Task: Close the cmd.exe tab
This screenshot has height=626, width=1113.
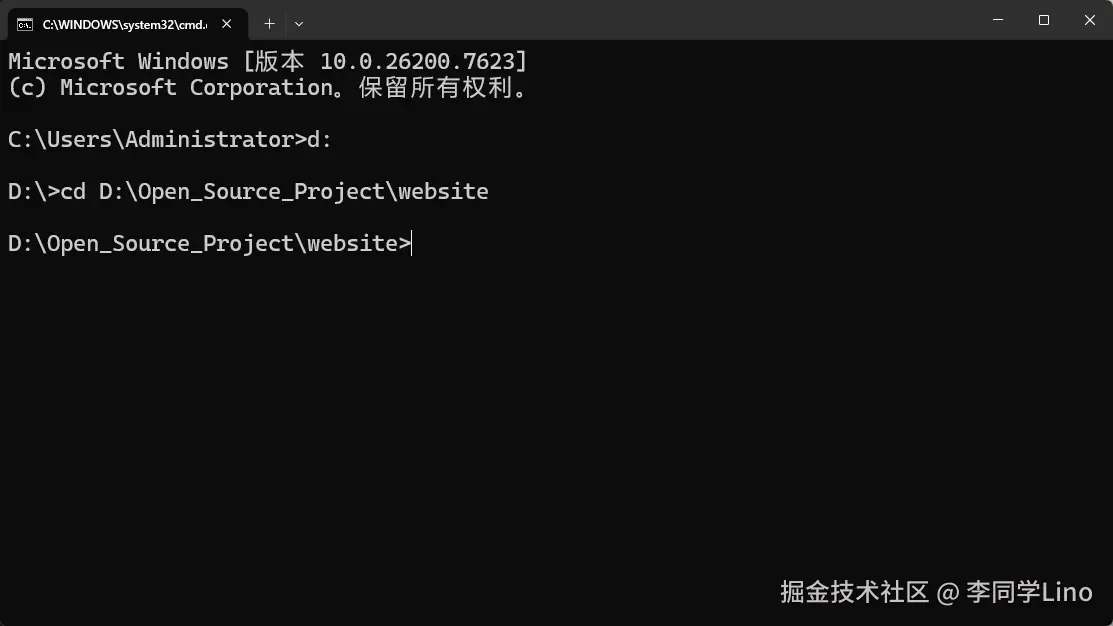Action: [226, 24]
